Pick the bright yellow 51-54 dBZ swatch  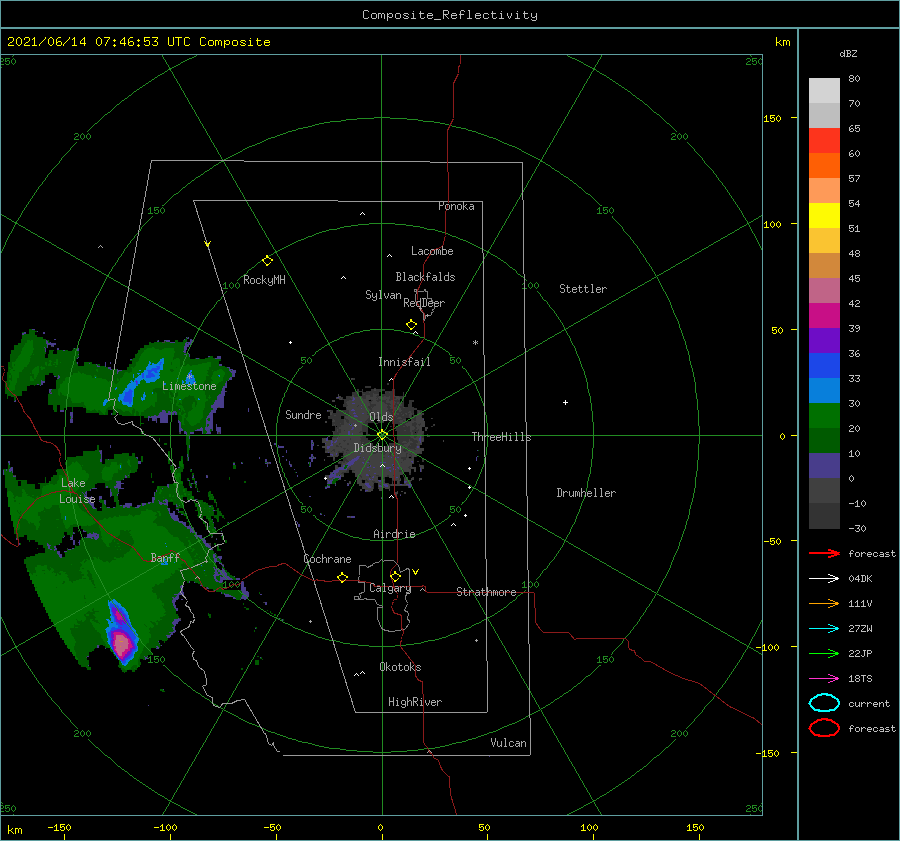point(824,216)
